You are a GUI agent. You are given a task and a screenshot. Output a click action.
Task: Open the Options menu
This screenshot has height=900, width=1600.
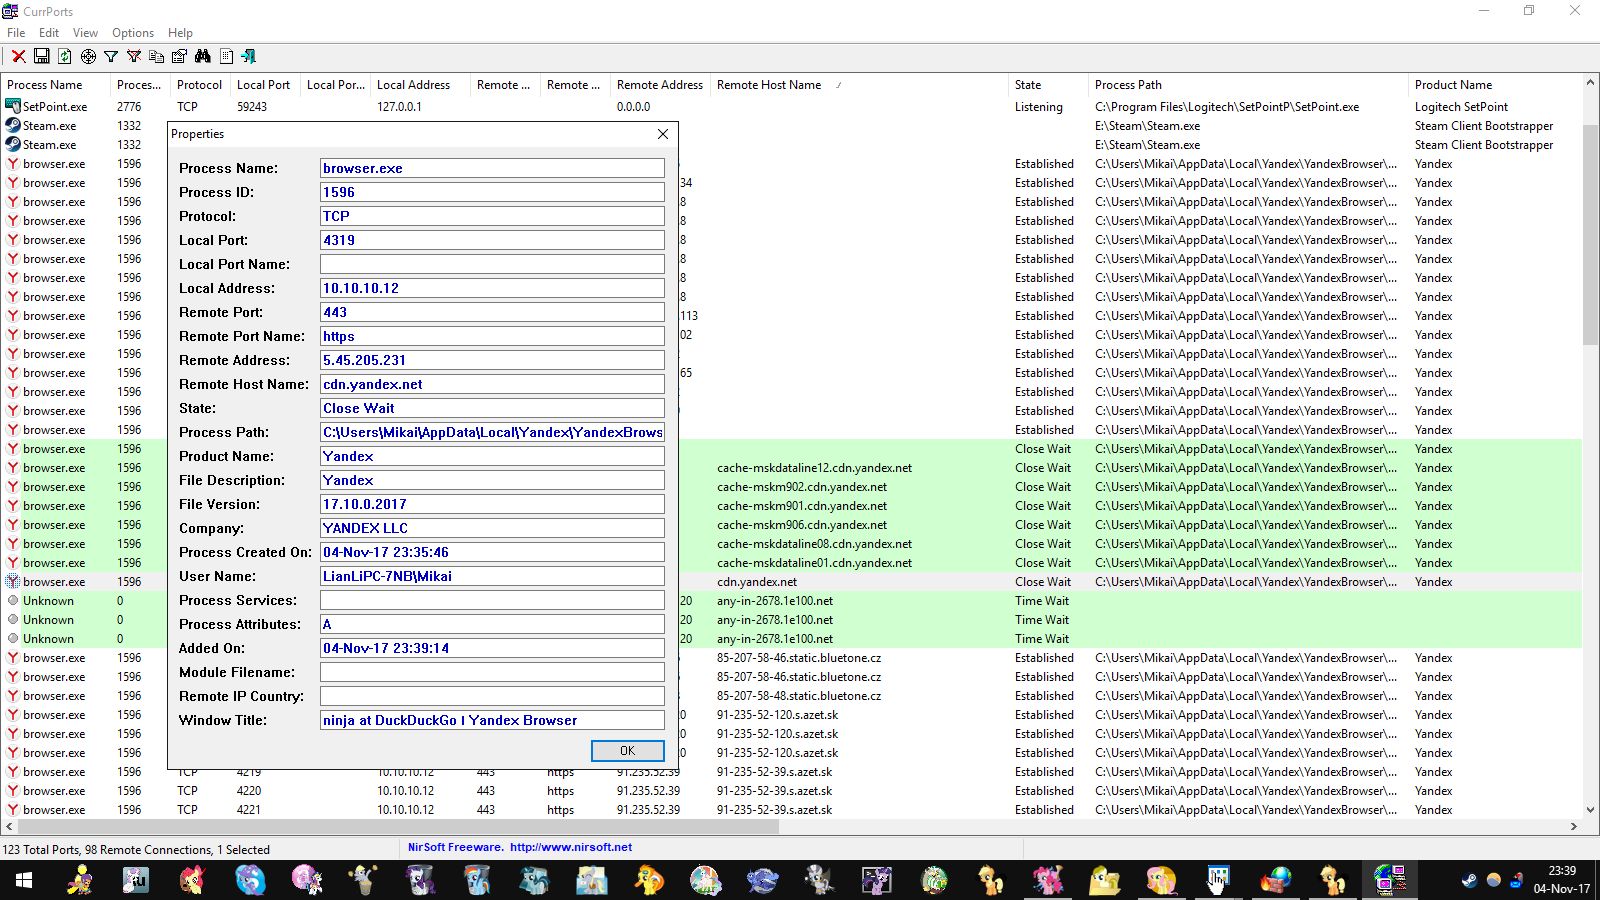[x=133, y=33]
